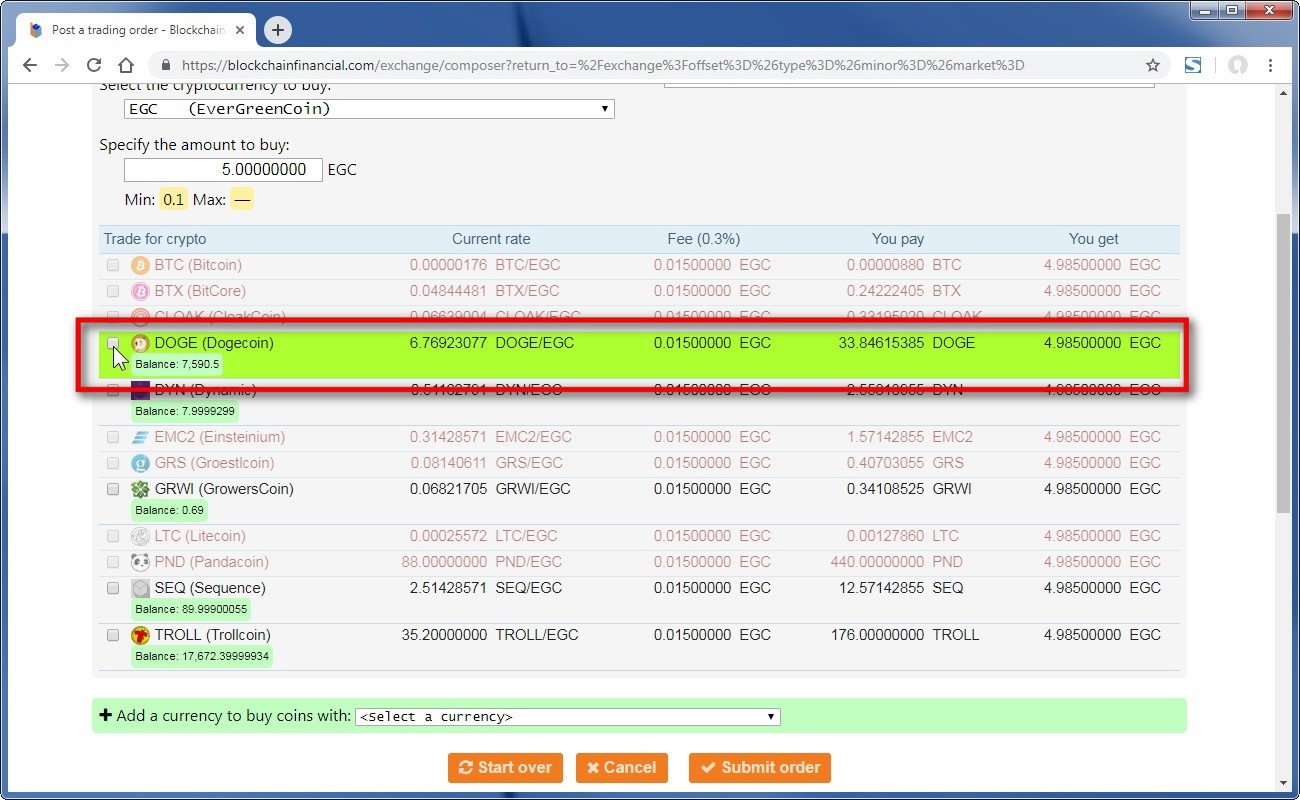Click the GrowersCoin green icon
The height and width of the screenshot is (800, 1300).
(x=140, y=489)
